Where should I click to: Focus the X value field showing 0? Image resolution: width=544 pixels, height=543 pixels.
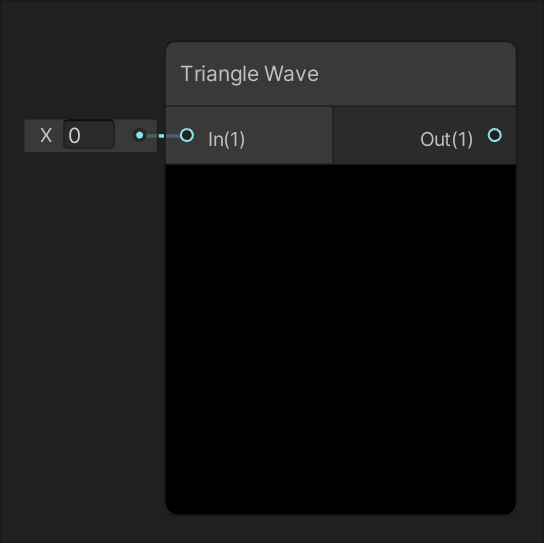pyautogui.click(x=89, y=135)
